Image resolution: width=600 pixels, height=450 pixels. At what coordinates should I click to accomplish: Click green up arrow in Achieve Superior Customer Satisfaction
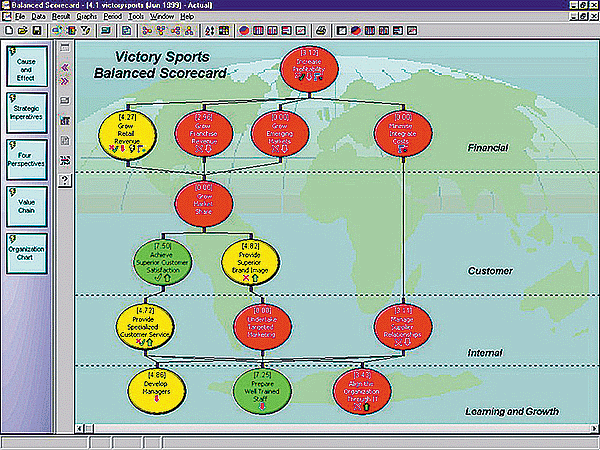point(167,278)
